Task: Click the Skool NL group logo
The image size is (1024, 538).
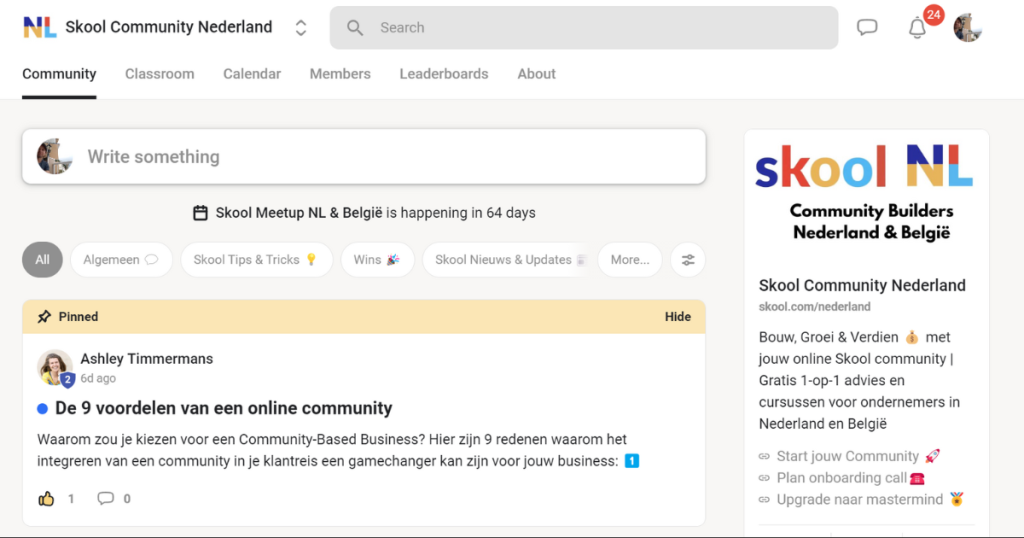Action: click(x=864, y=166)
